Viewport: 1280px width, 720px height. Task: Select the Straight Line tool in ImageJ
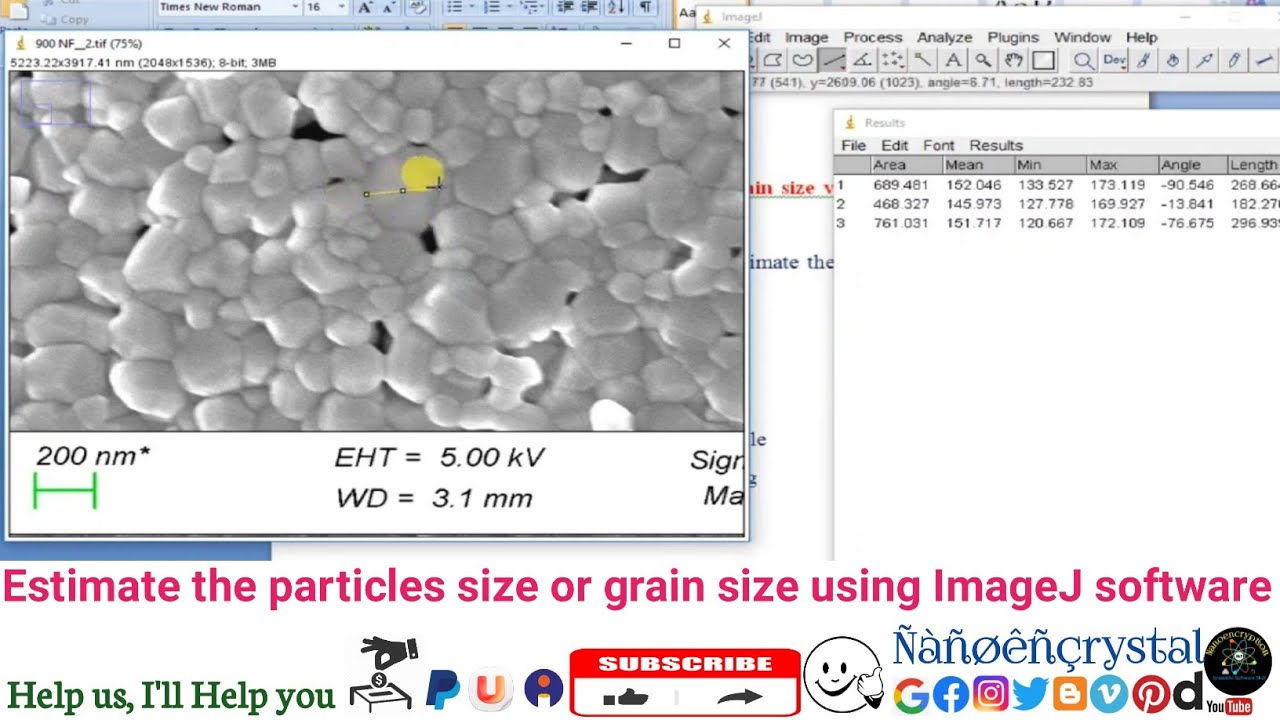click(x=833, y=60)
